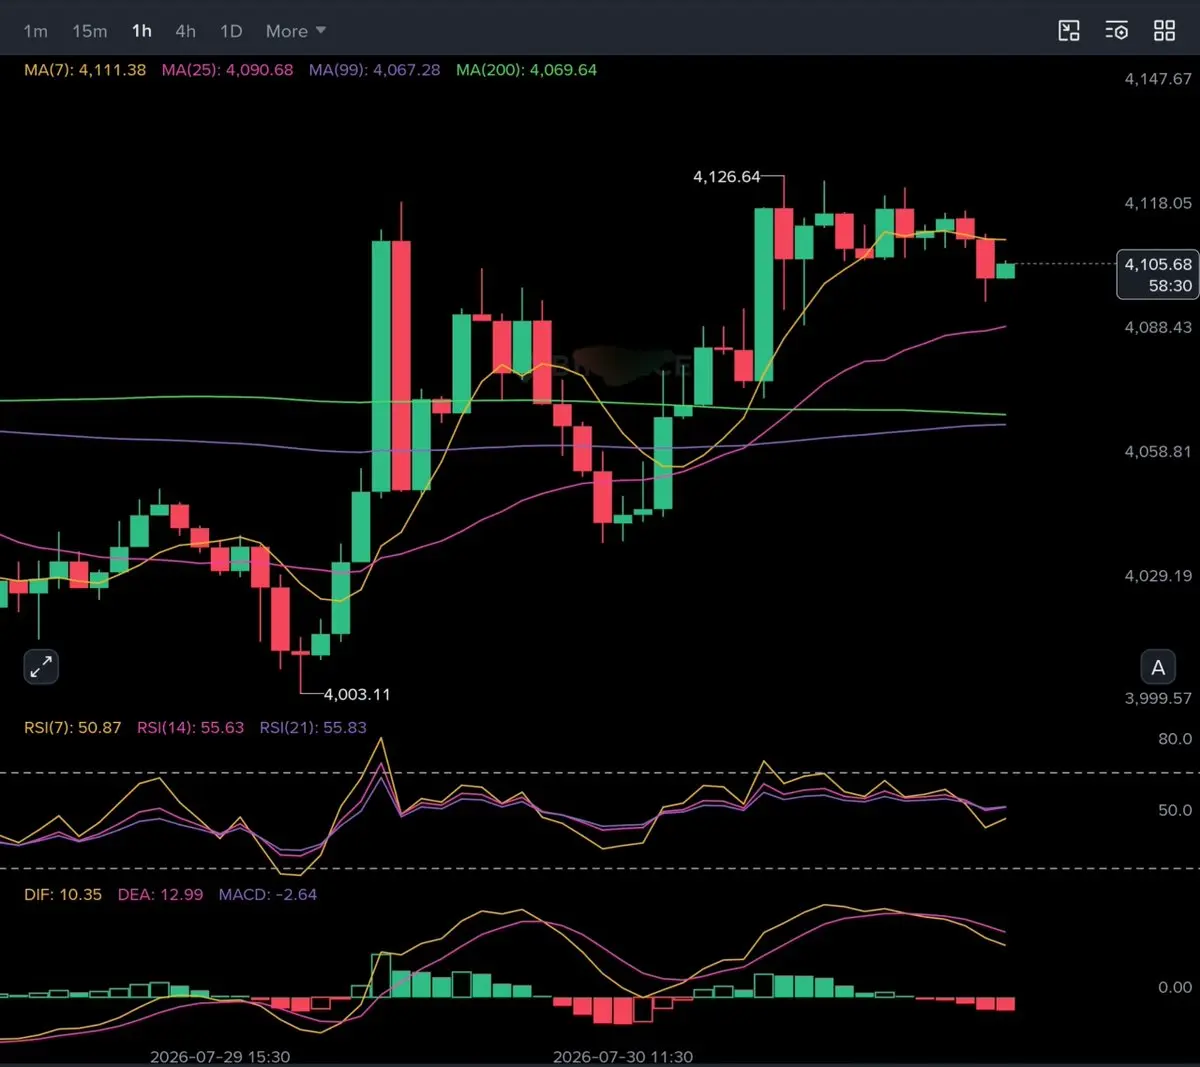The image size is (1200, 1067).
Task: Click the 4,147.67 price axis label
Action: point(1158,79)
